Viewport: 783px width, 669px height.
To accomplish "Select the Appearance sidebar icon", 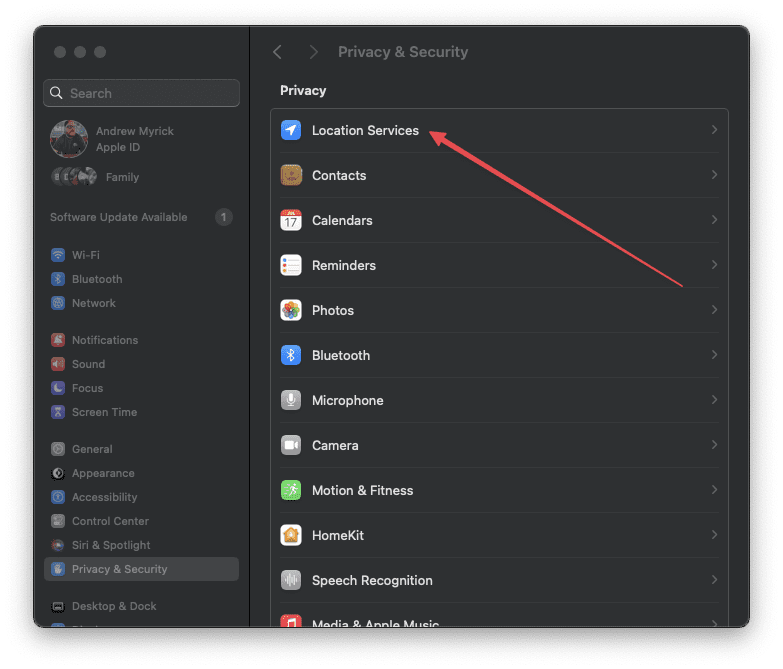I will tap(58, 473).
